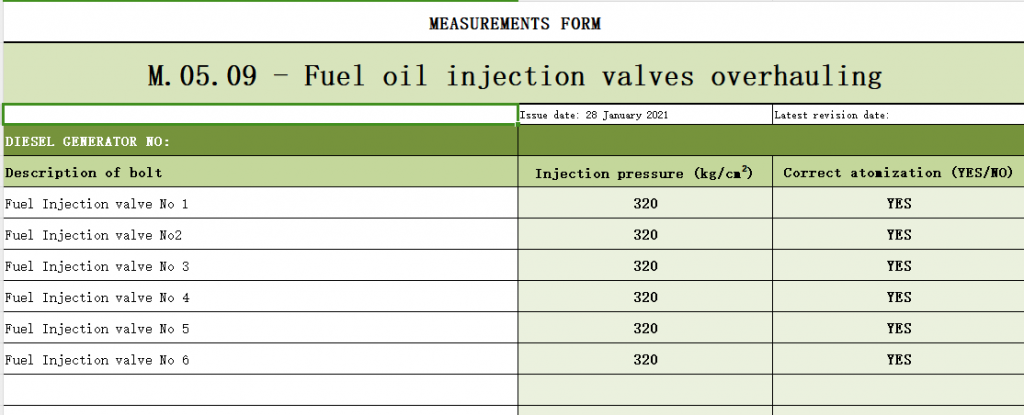Select the Fuel Injection valve No 1 cell
Image resolution: width=1024 pixels, height=415 pixels.
tap(260, 204)
